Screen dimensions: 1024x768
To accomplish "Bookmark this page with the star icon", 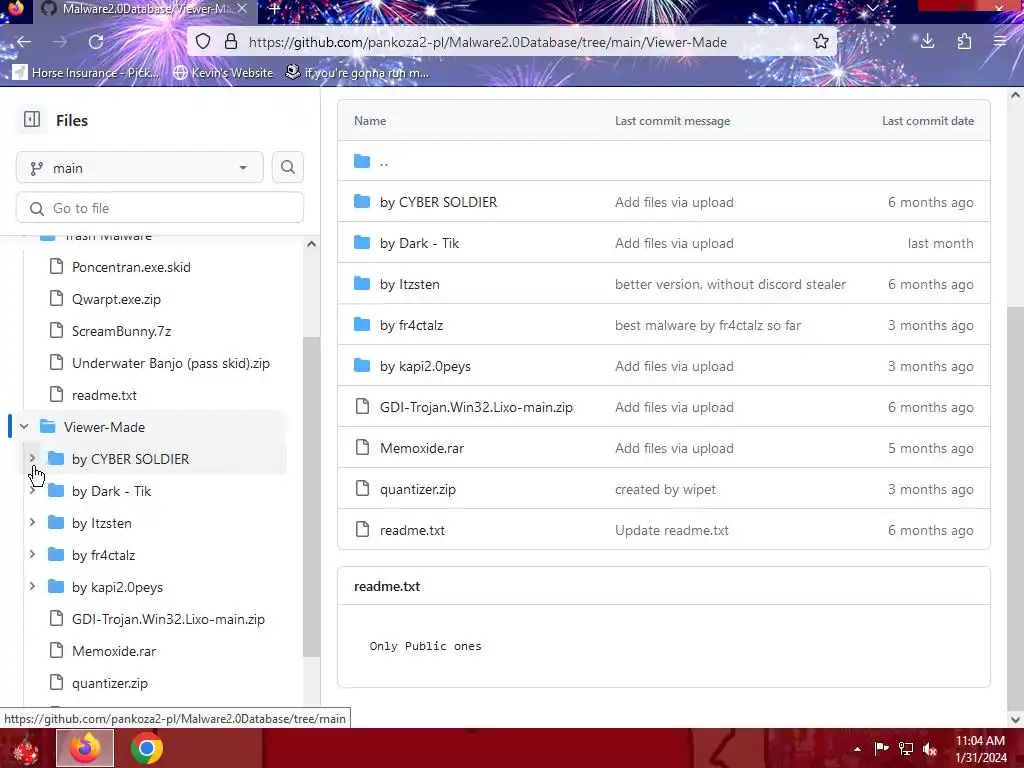I will tap(820, 42).
